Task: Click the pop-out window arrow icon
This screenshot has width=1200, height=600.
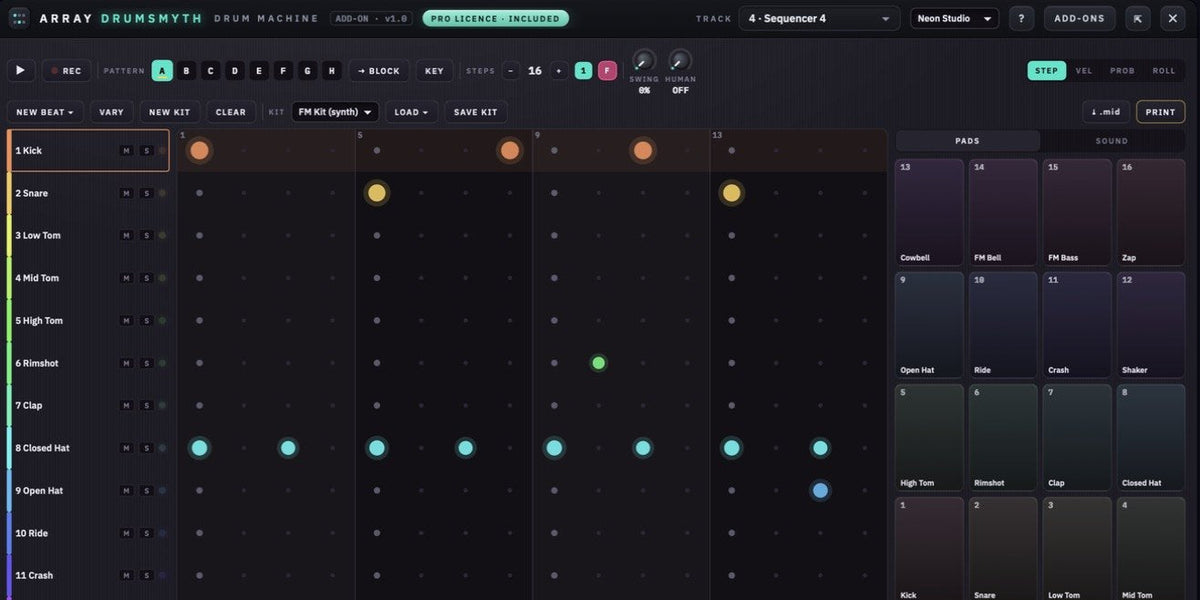Action: (x=1138, y=19)
